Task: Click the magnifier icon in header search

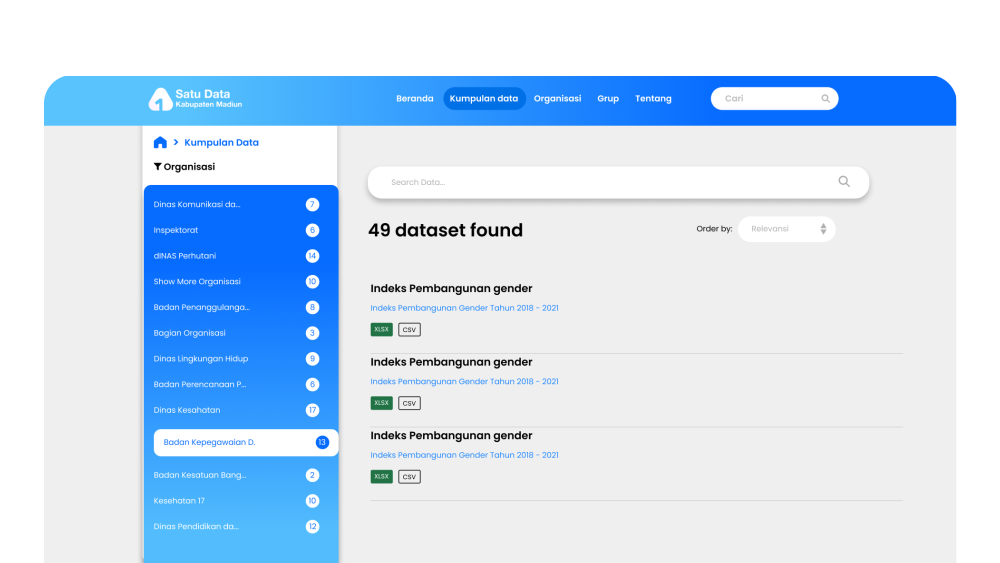Action: click(x=825, y=99)
